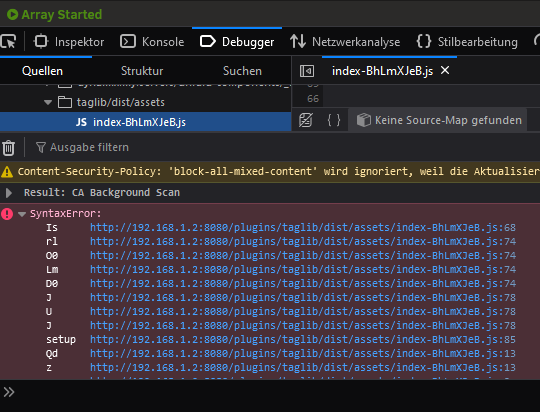Click the console input prompt chevrons
This screenshot has height=412, width=540.
[9, 392]
